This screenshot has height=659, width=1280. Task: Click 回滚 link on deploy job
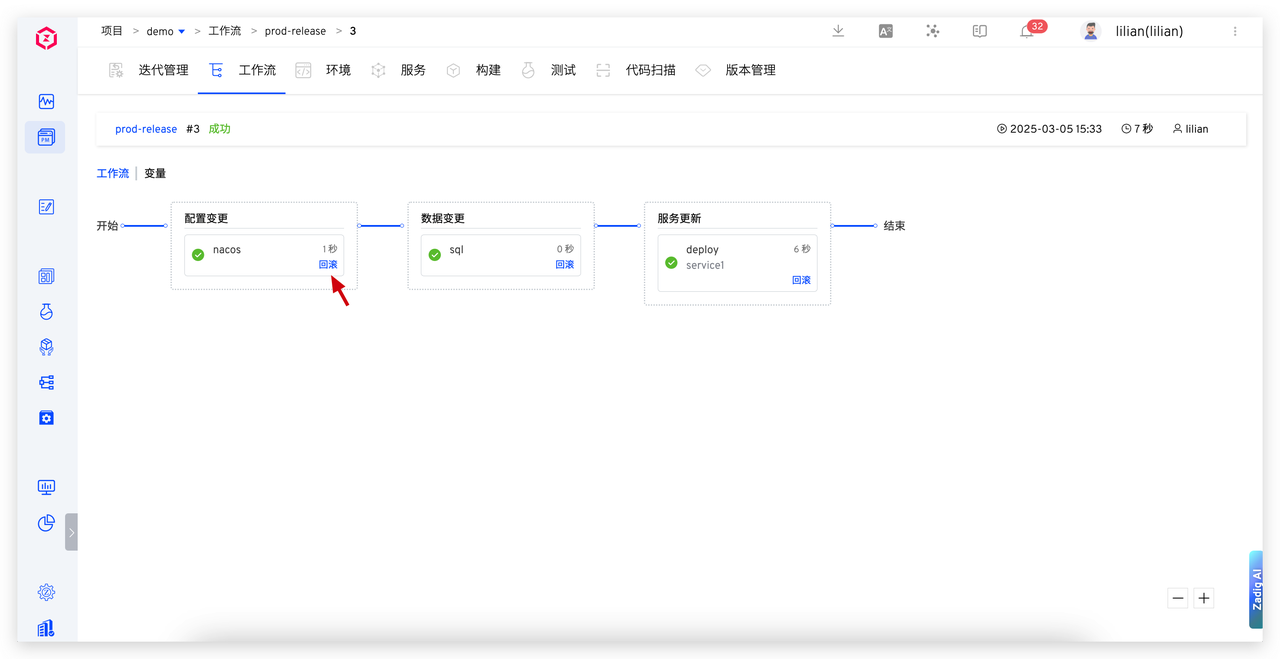coord(801,280)
